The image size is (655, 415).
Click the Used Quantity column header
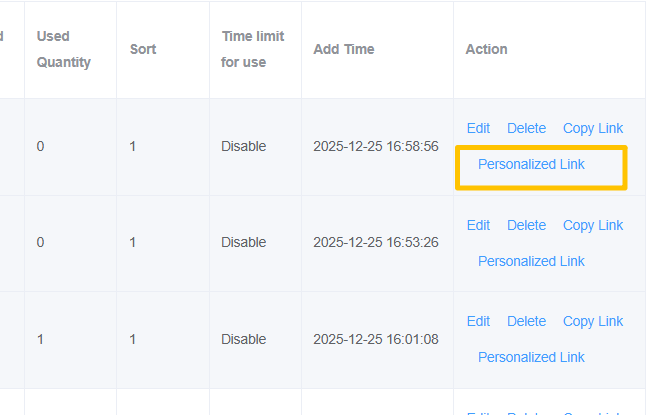pos(63,49)
